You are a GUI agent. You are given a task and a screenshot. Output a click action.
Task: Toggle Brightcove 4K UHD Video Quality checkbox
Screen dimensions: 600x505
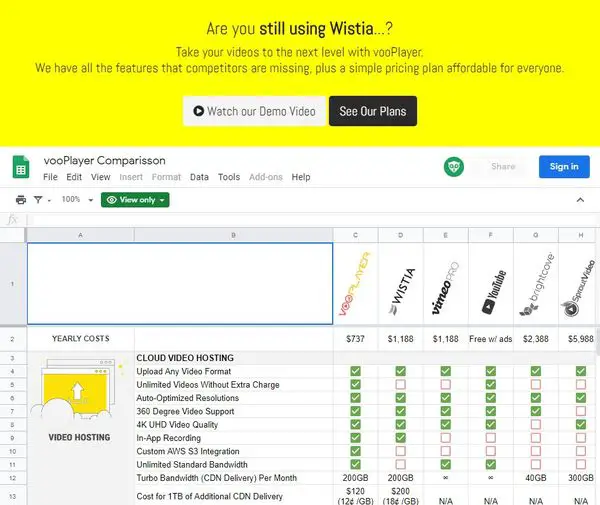pos(536,424)
